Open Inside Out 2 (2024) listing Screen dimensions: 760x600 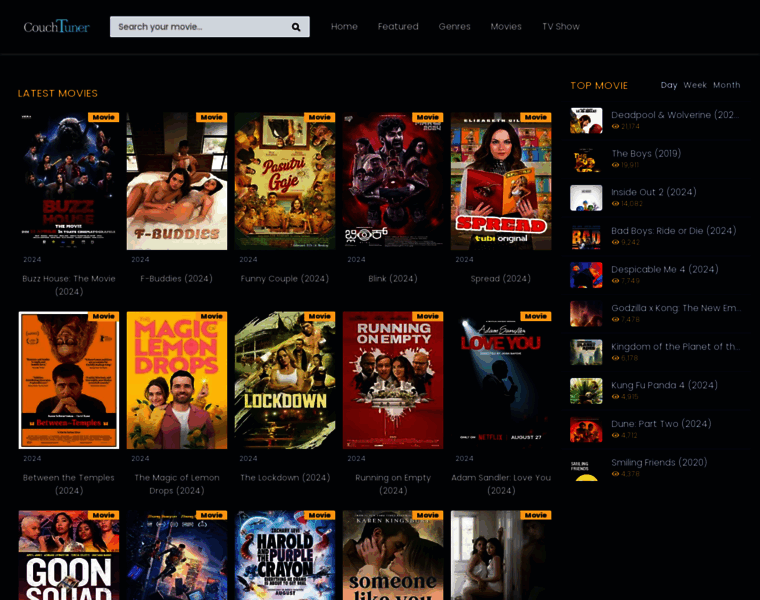(654, 192)
